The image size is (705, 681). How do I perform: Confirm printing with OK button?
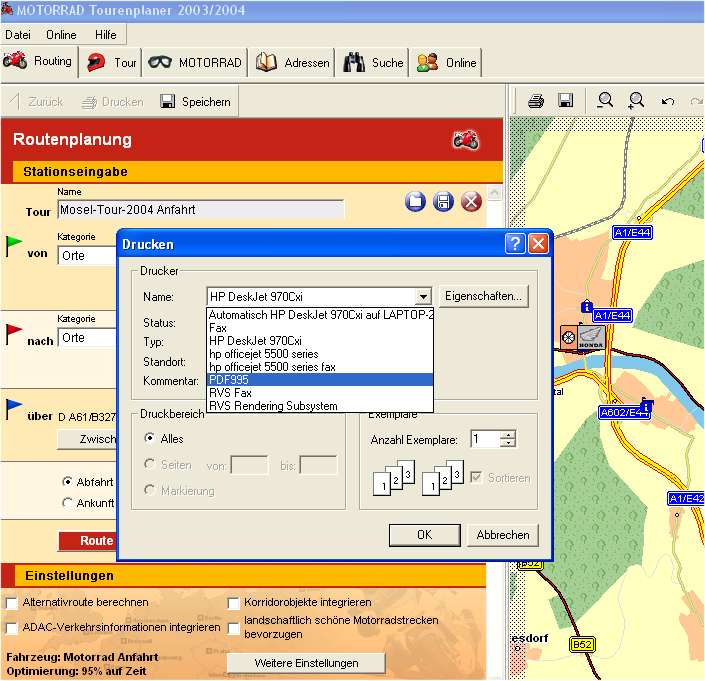click(x=424, y=535)
